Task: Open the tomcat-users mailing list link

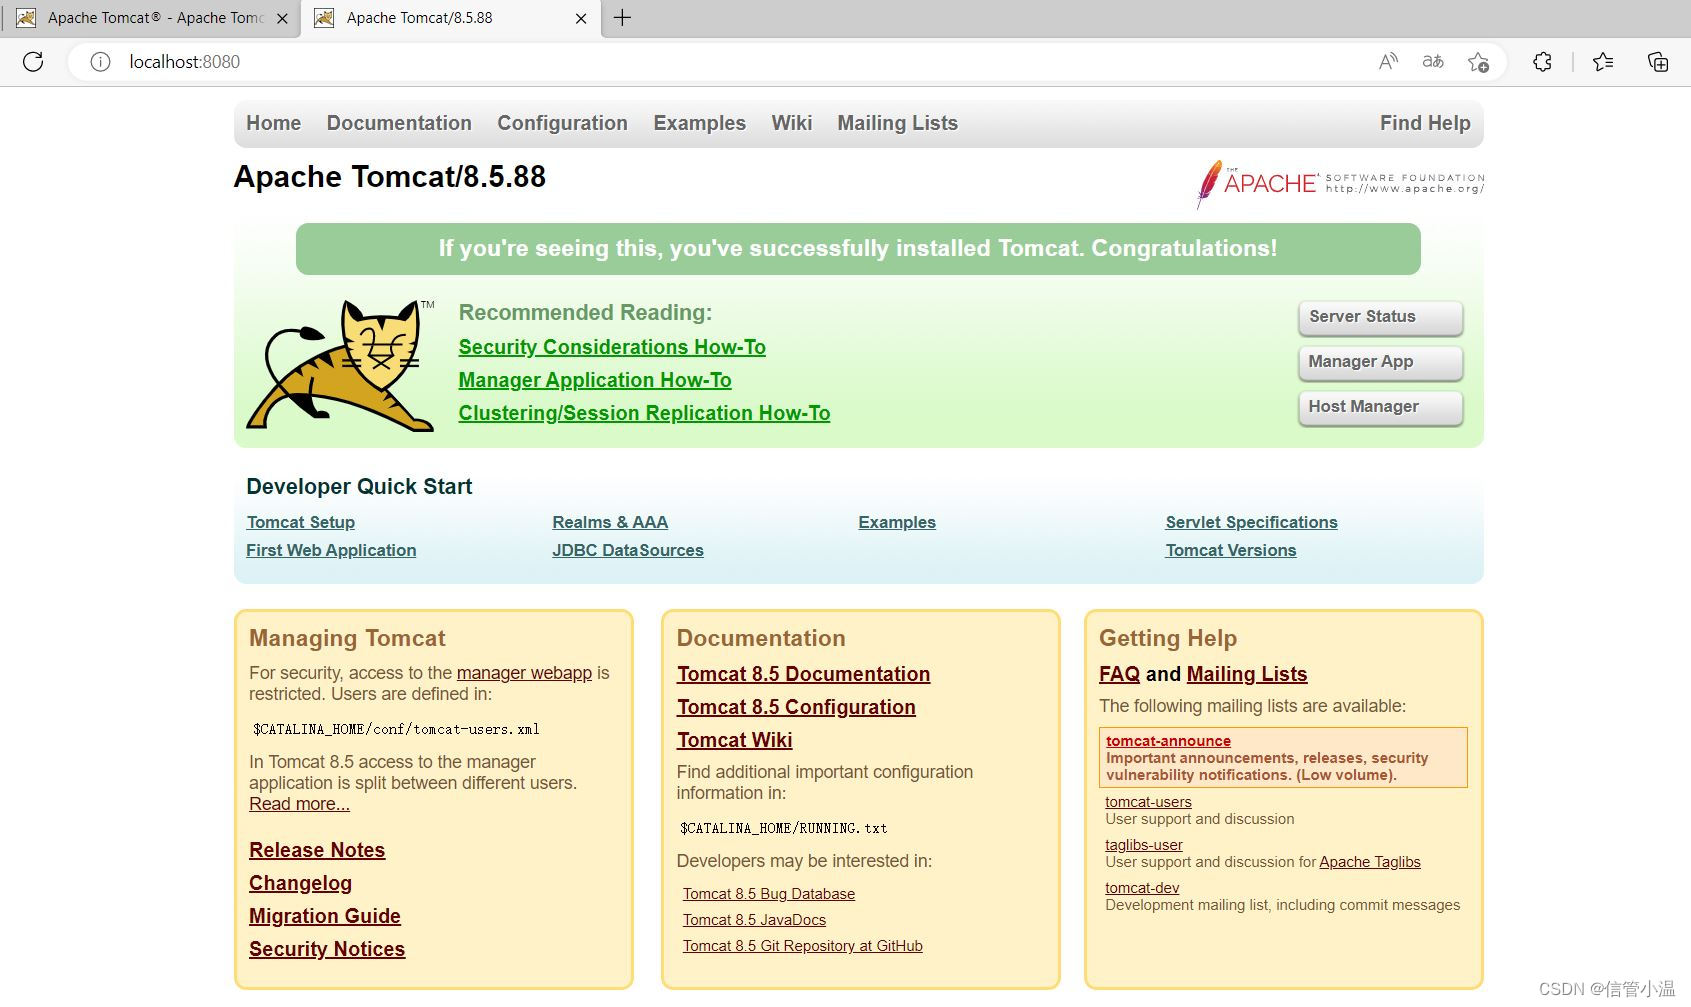Action: pos(1148,802)
